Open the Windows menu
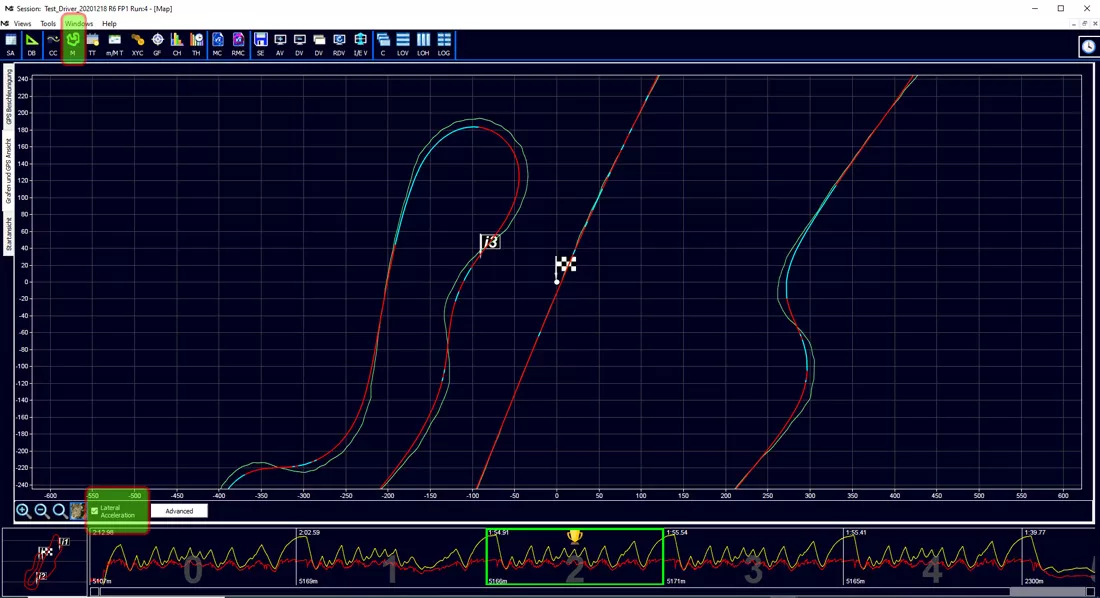 click(x=79, y=23)
